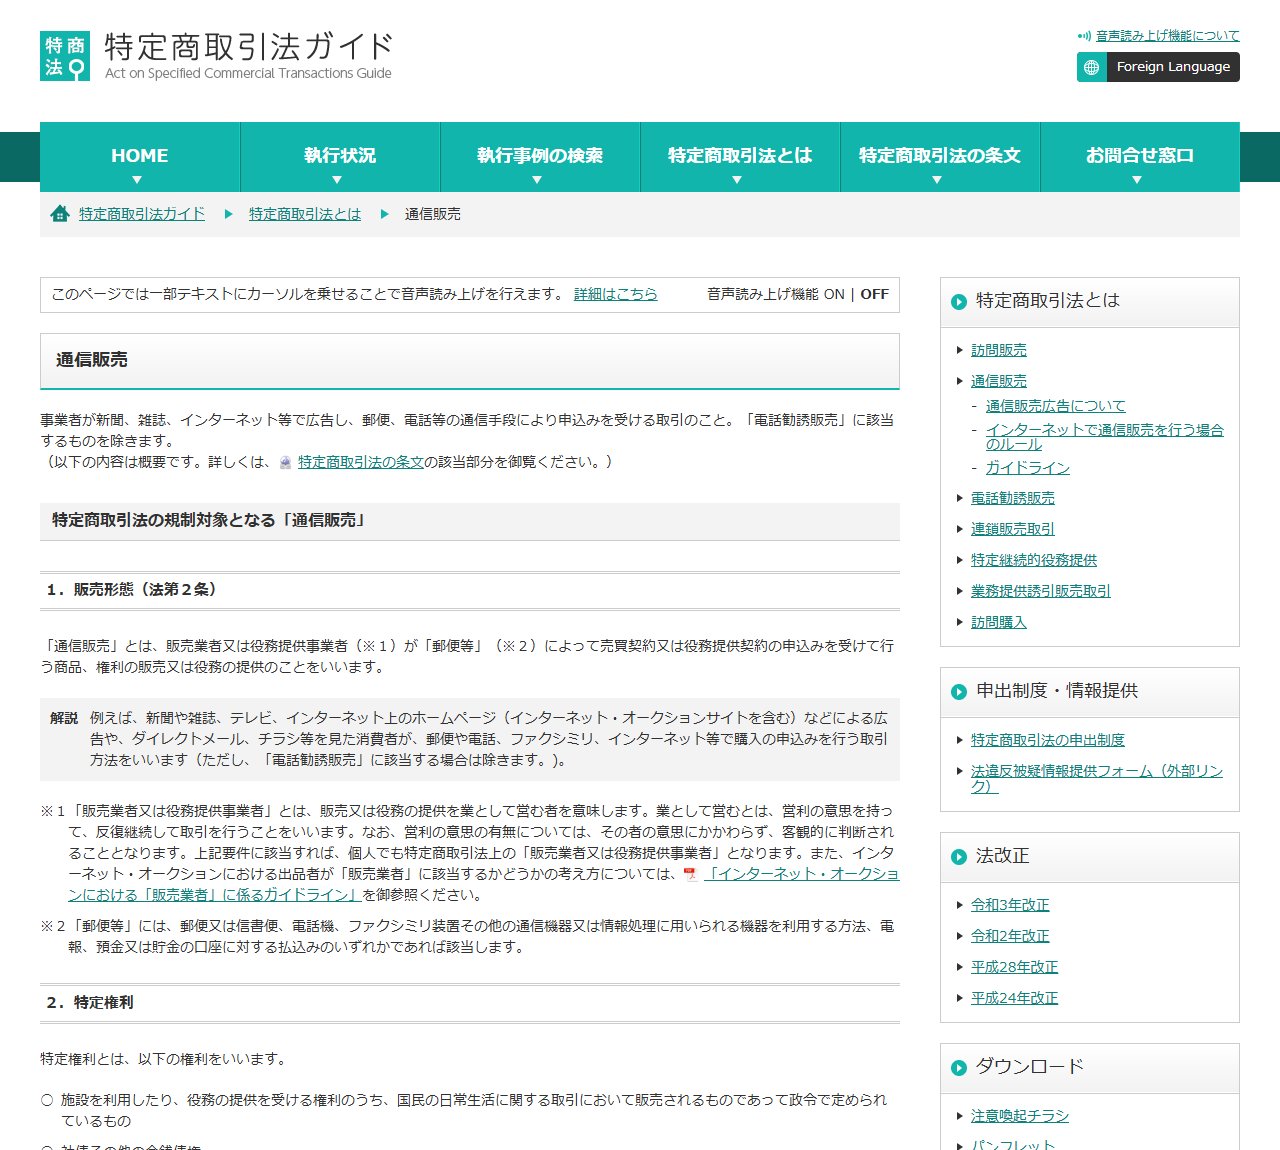Open the 特定商取引法の申出制度 link
Viewport: 1280px width, 1150px height.
coord(1048,740)
